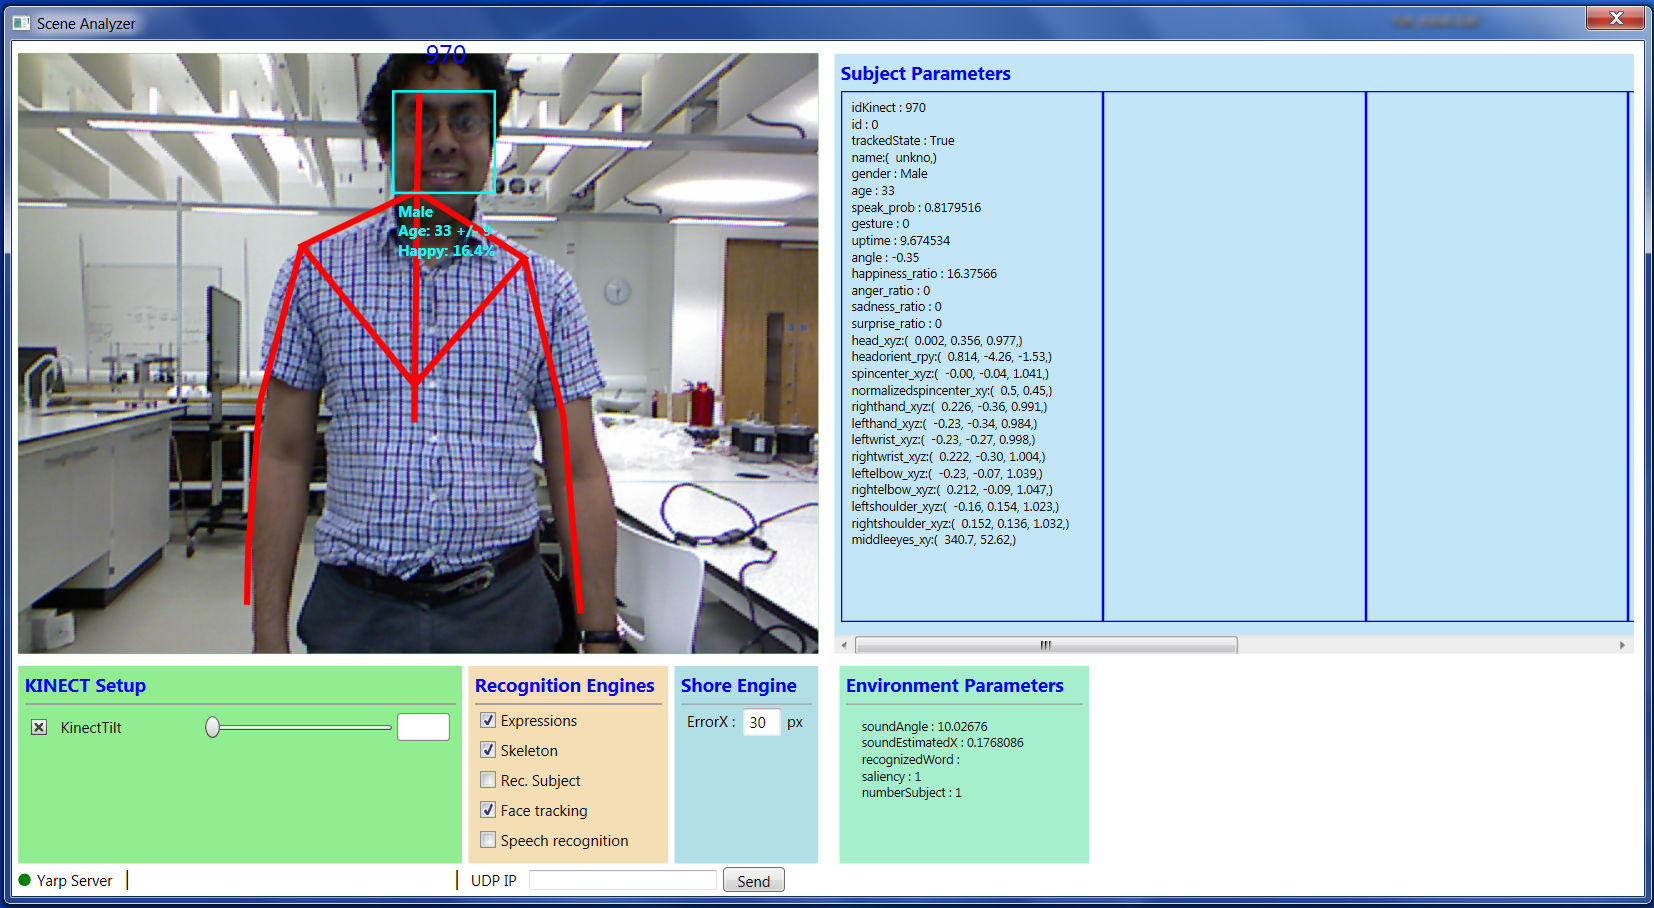This screenshot has width=1654, height=908.
Task: Click the Kinect camera video feed
Action: 418,353
